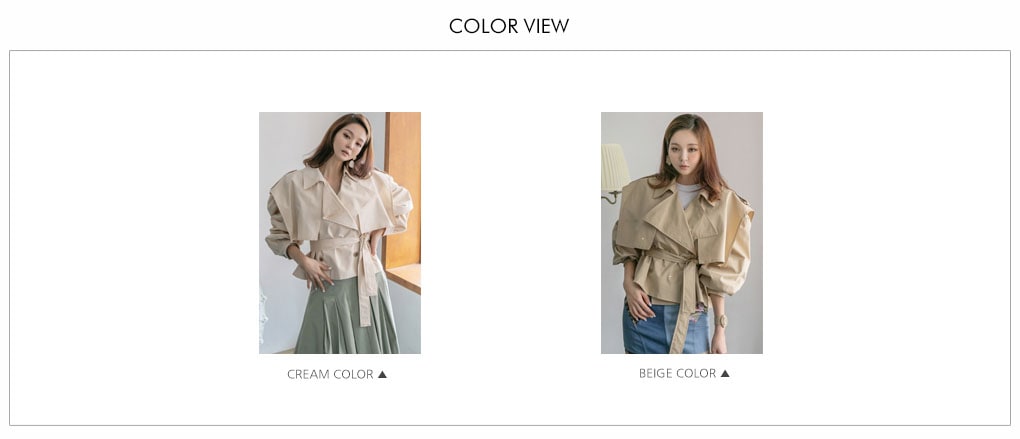The height and width of the screenshot is (439, 1020).
Task: Click the wall lamp in beige photo
Action: (x=613, y=171)
